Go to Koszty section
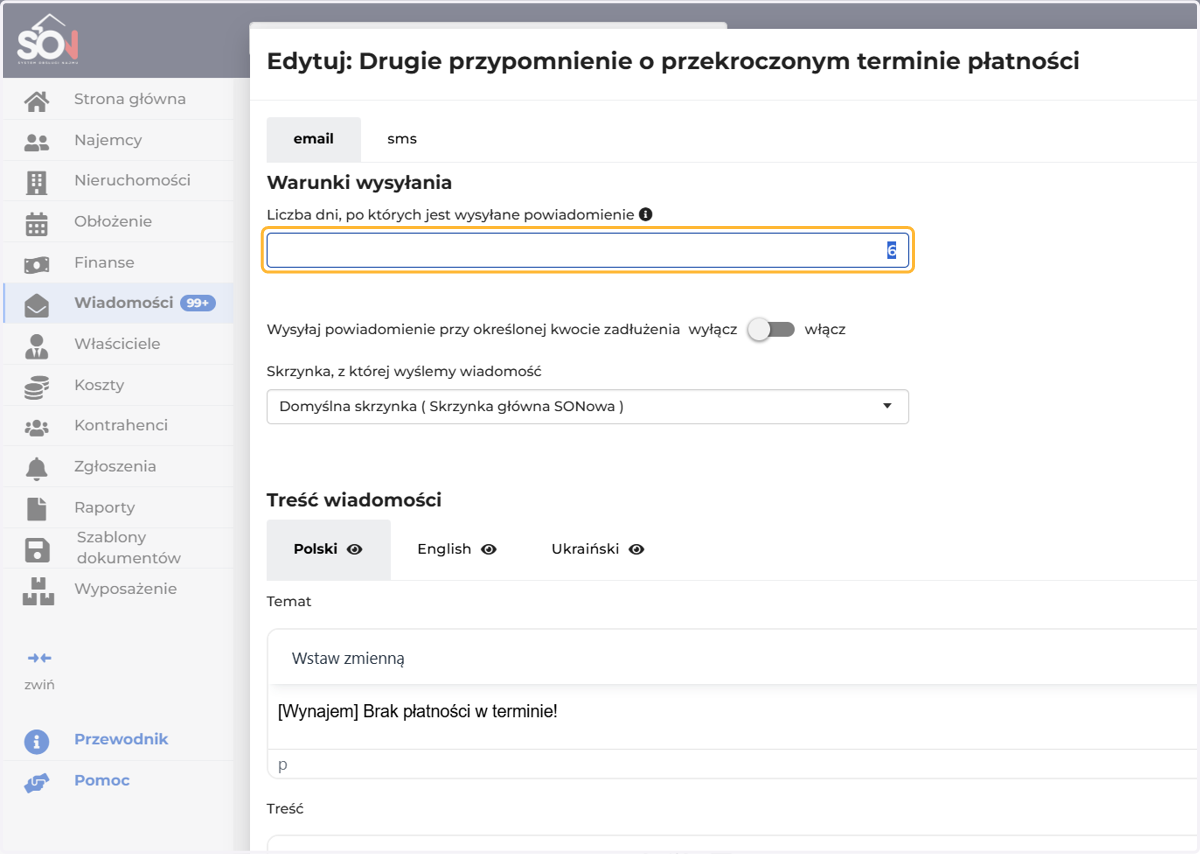The height and width of the screenshot is (854, 1200). coord(99,385)
